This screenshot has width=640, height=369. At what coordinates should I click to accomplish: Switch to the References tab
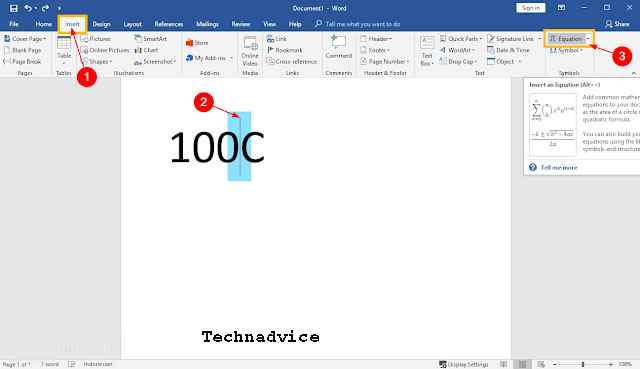169,24
